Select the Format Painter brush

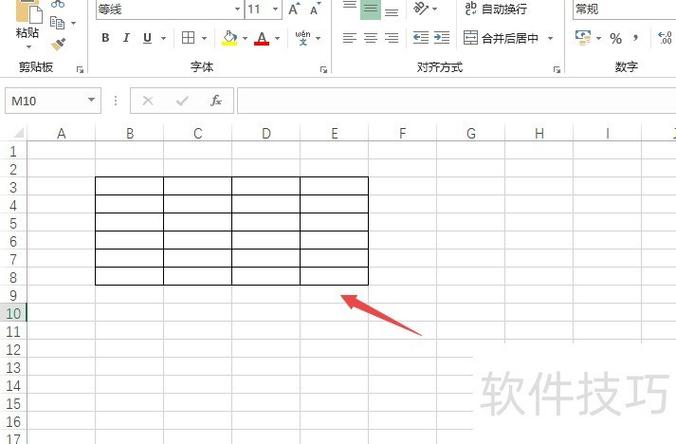coord(58,44)
